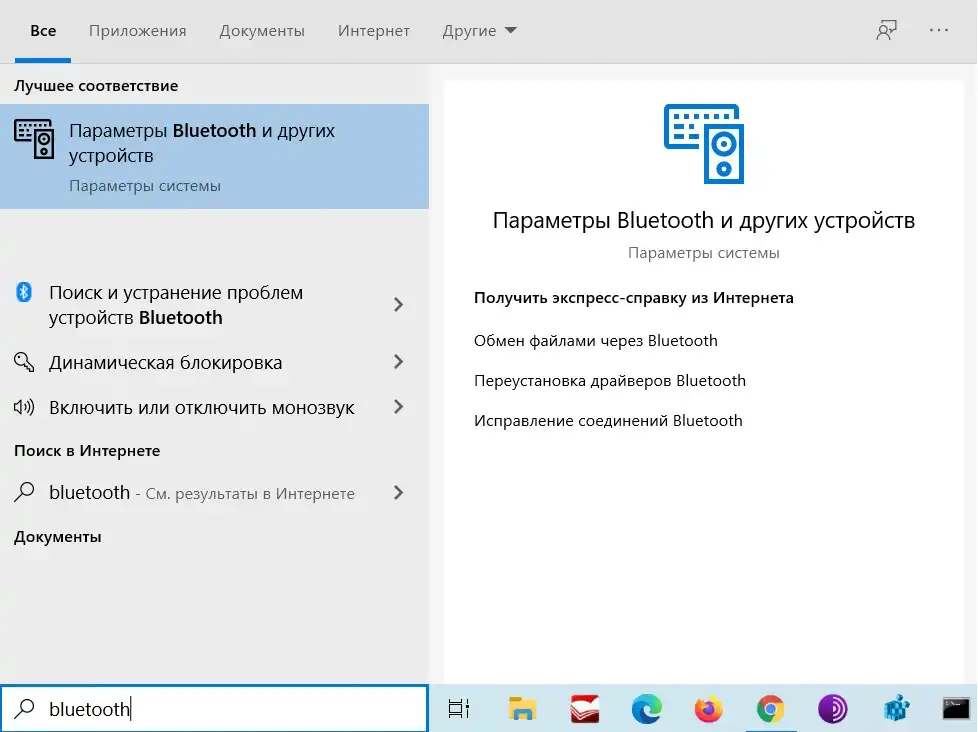Click the feedback person icon at top right
978x732 pixels.
coord(886,30)
